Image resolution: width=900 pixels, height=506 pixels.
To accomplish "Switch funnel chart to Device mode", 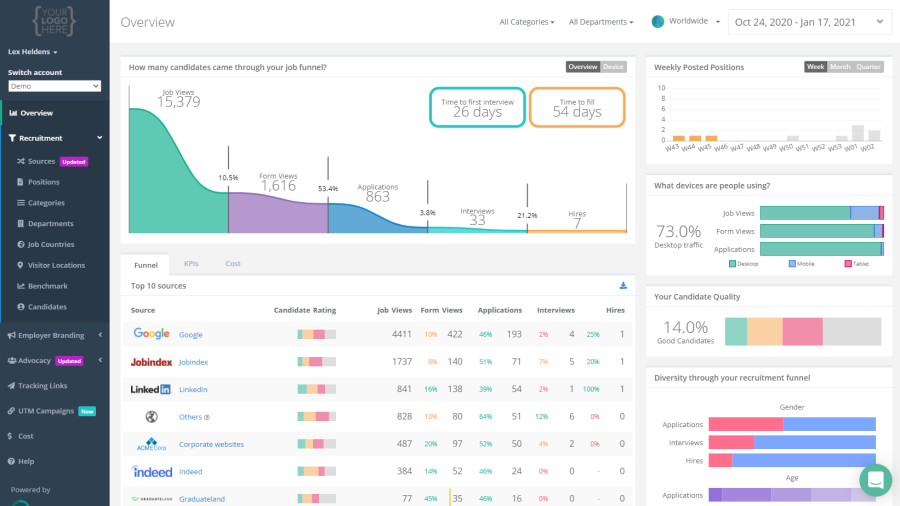I will (613, 67).
